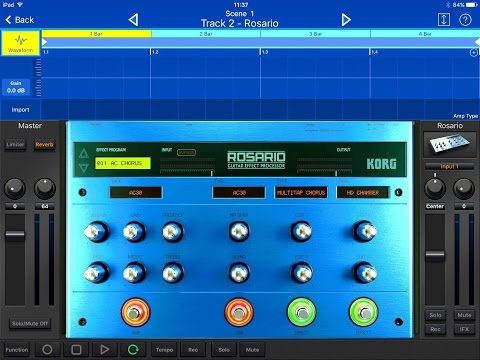Screen dimensions: 480x360
Task: Step effect program up with triangle
Action: click(84, 153)
